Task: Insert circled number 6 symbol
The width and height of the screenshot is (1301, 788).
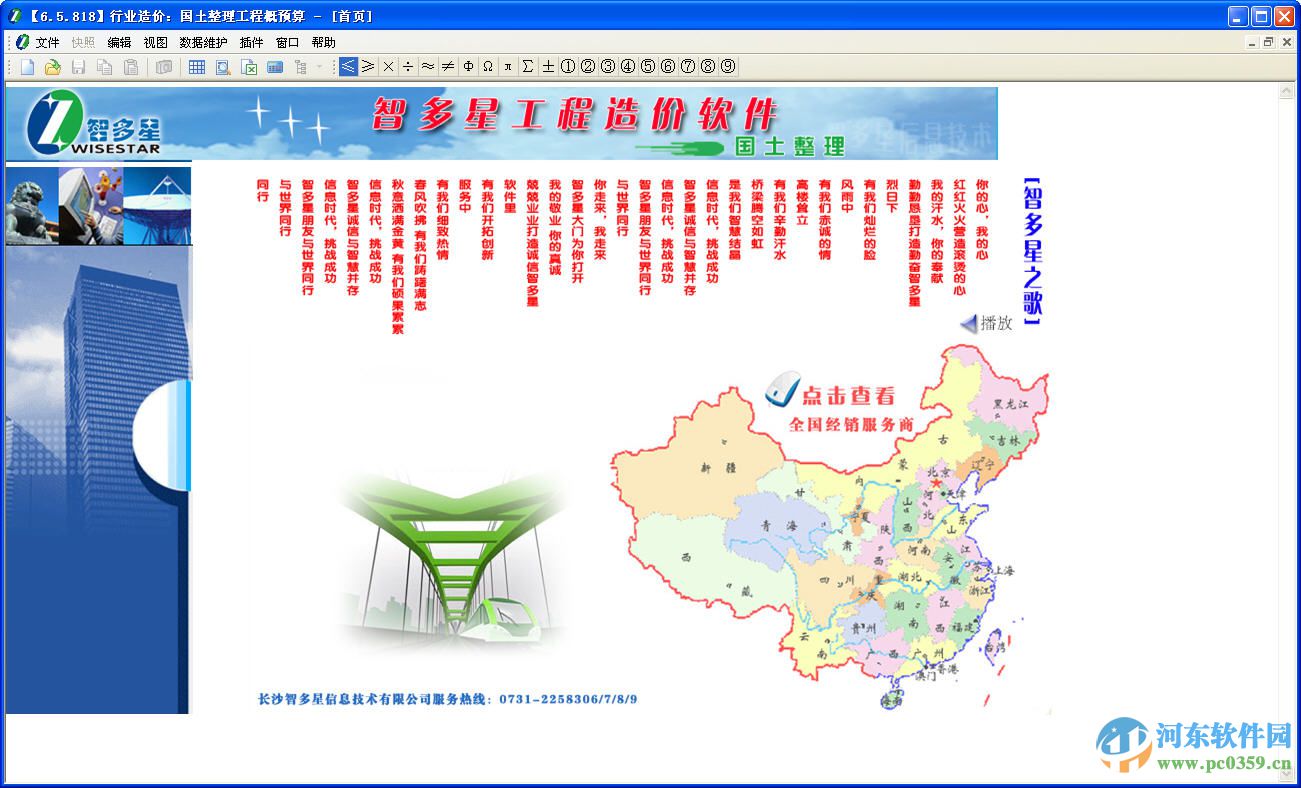Action: (x=668, y=67)
